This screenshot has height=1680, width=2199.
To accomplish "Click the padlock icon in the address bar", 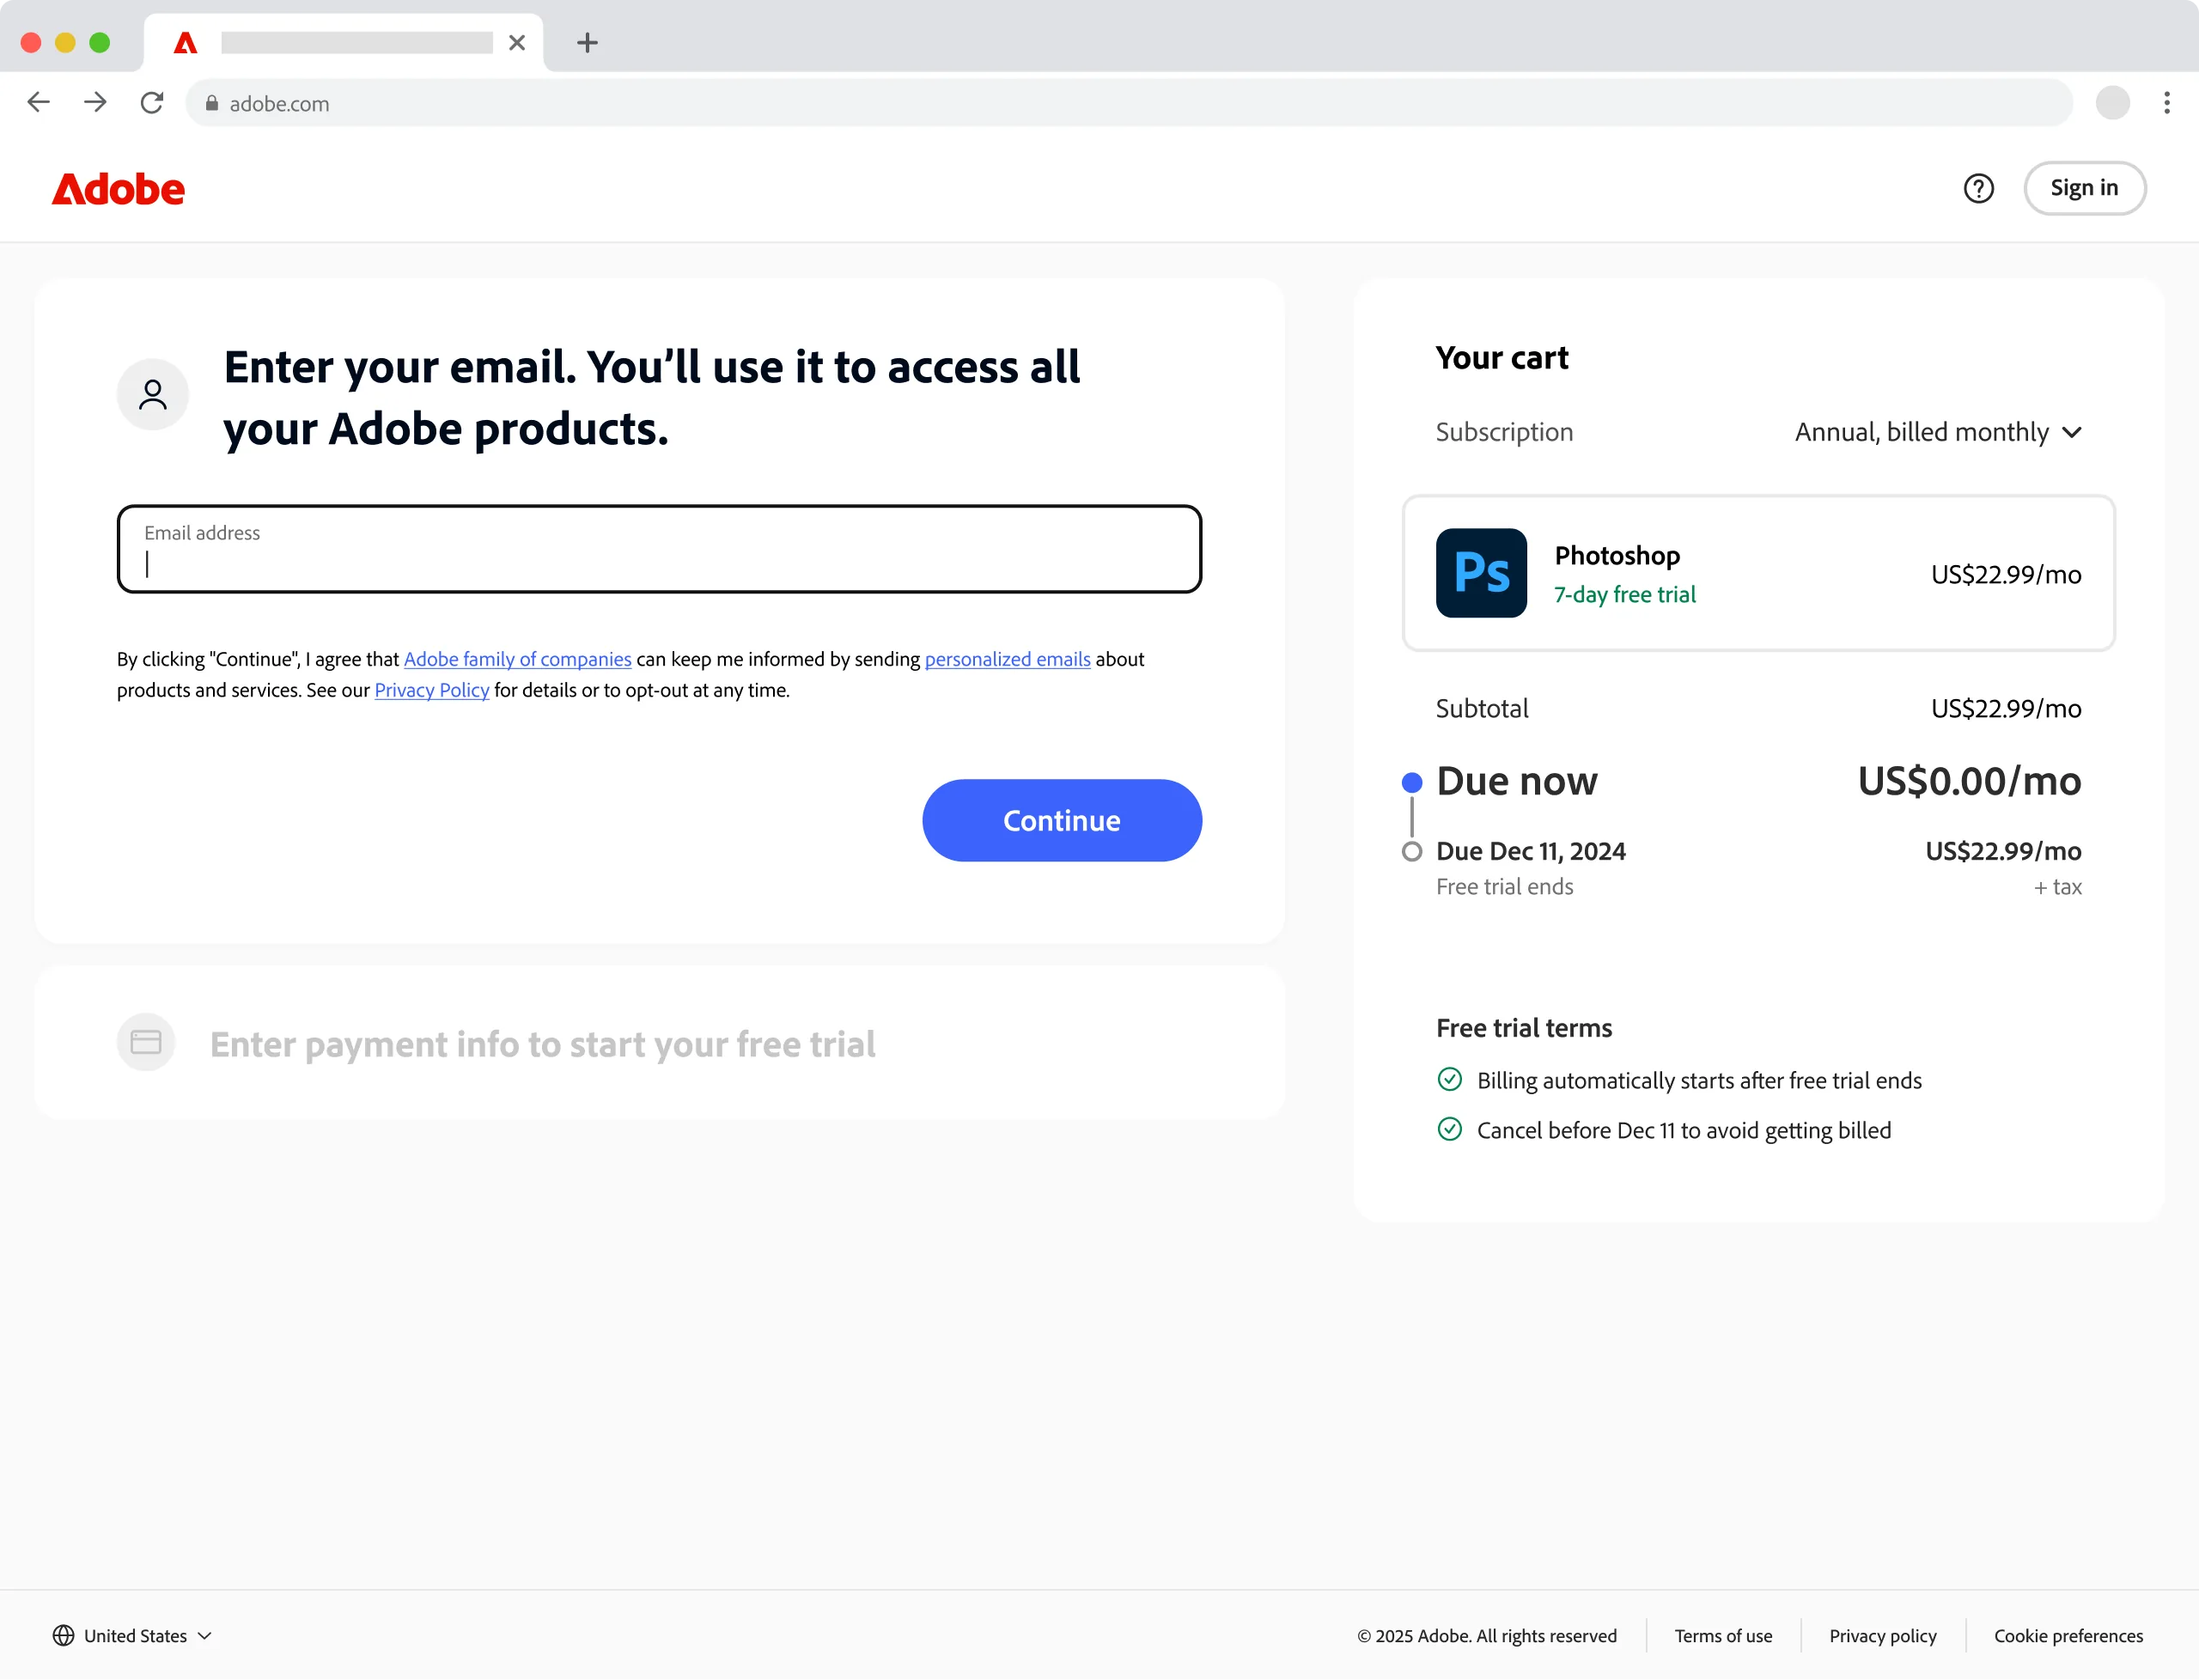I will pos(212,103).
